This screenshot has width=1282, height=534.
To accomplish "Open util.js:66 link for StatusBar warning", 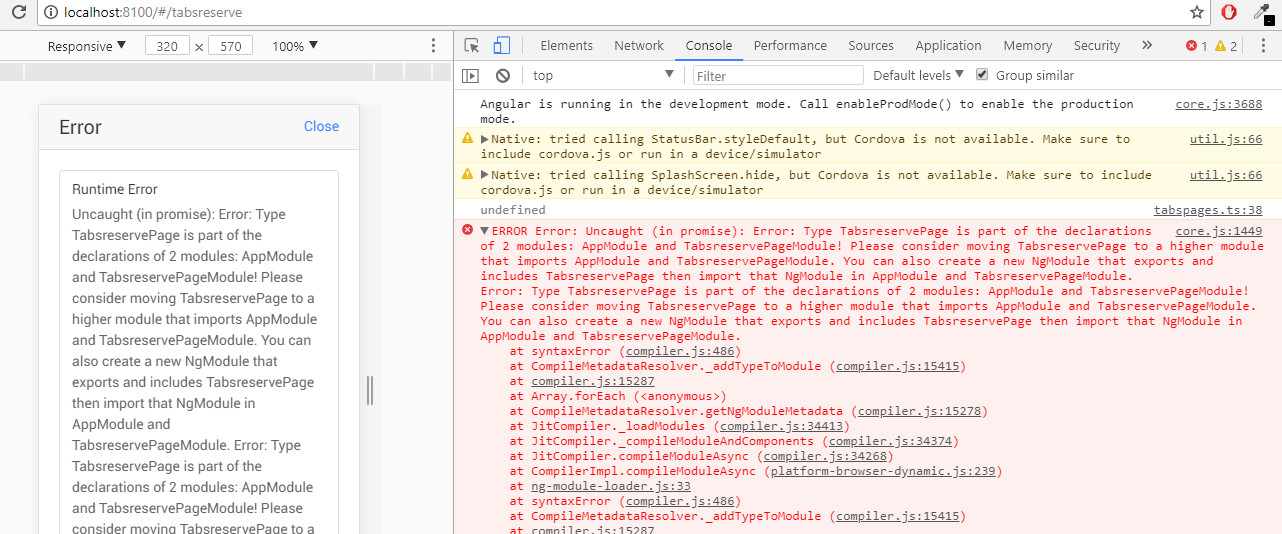I will [1225, 139].
